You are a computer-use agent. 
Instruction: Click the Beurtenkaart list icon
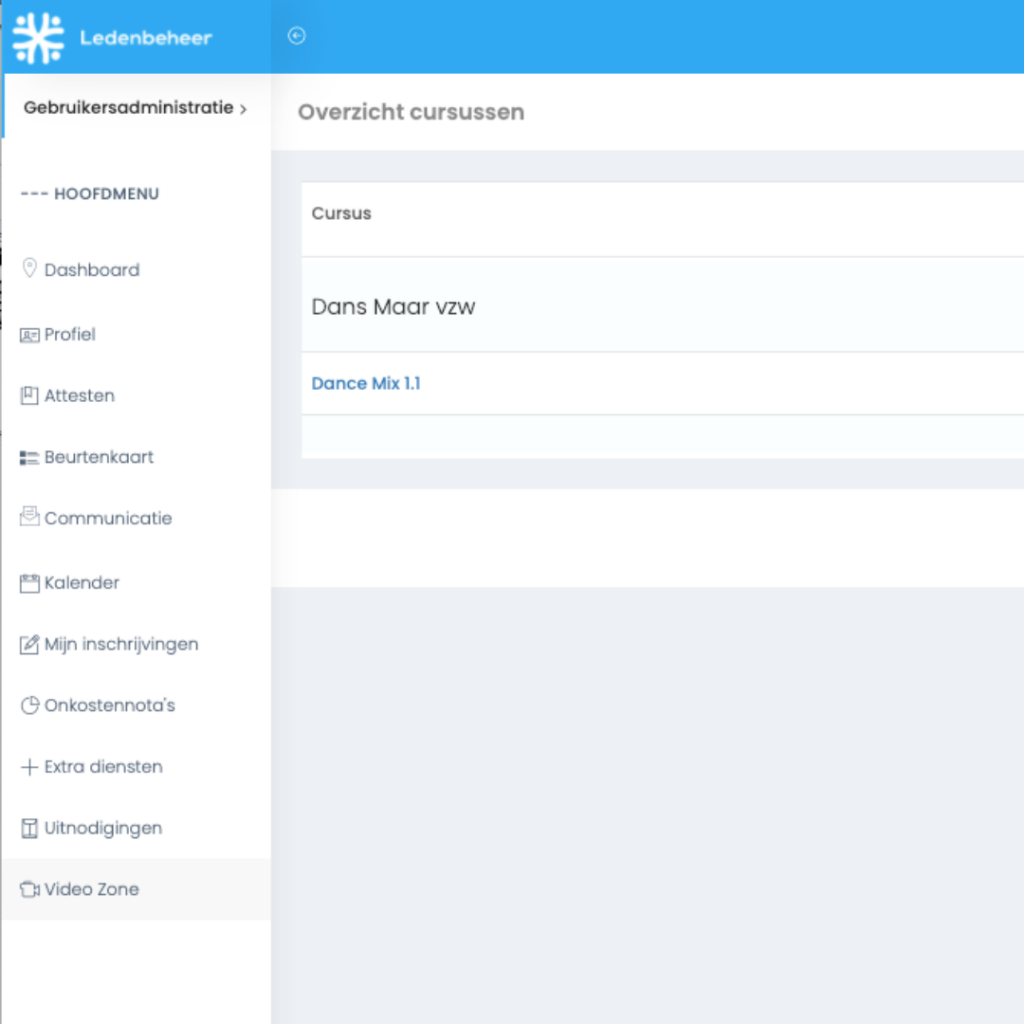[x=29, y=458]
